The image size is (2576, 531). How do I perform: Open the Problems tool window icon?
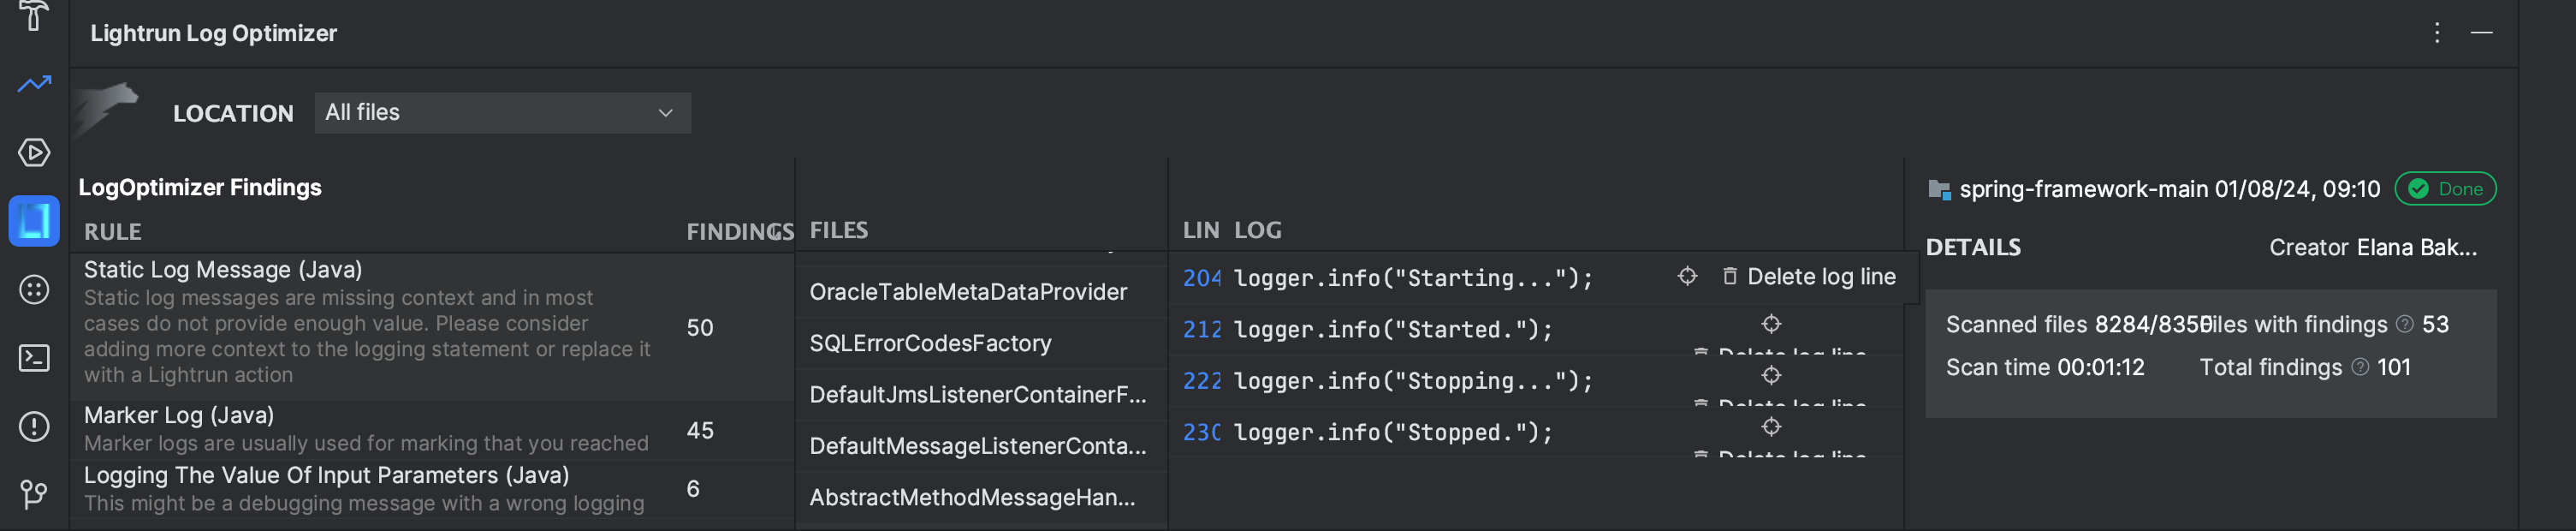(34, 426)
